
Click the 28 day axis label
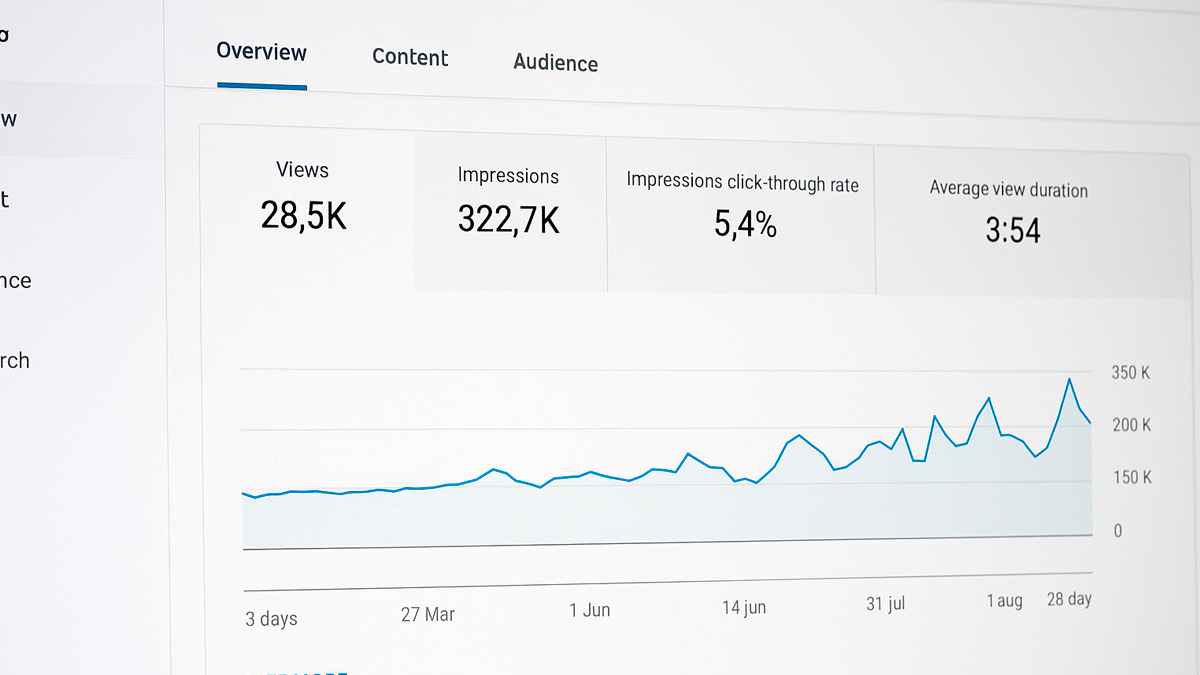(x=1069, y=599)
